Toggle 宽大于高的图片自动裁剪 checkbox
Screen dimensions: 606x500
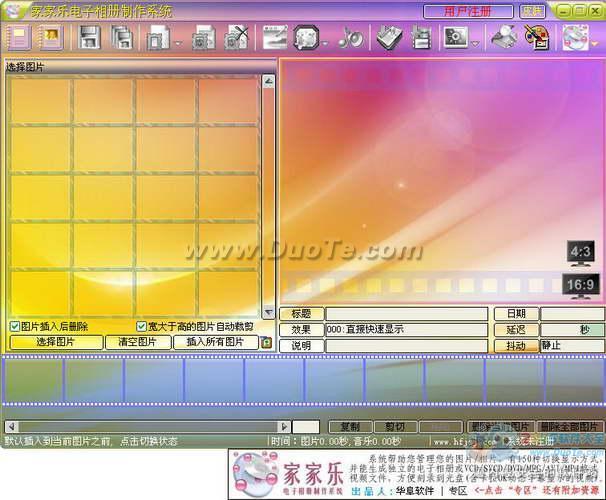click(x=141, y=327)
